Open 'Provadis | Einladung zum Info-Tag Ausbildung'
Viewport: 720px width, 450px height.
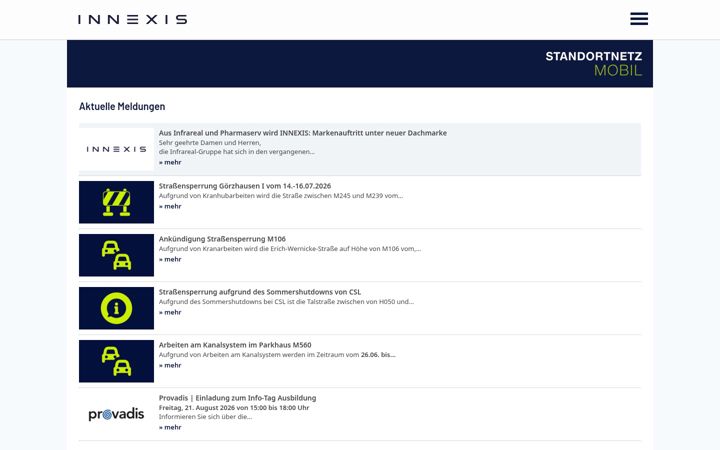point(237,398)
